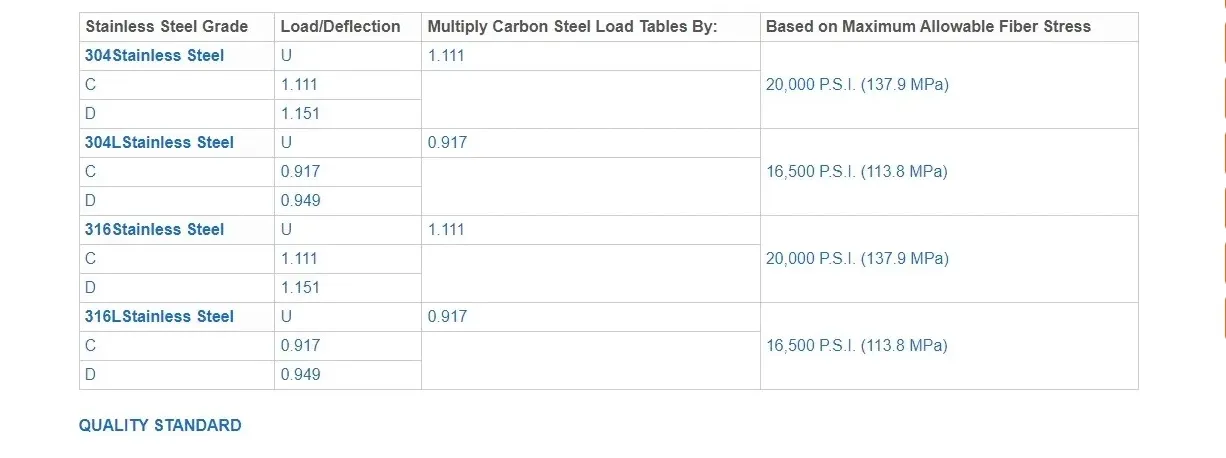
Task: Select the 20,000 P.S.I. cell for 304 Stainless Steel
Action: pyautogui.click(x=857, y=85)
